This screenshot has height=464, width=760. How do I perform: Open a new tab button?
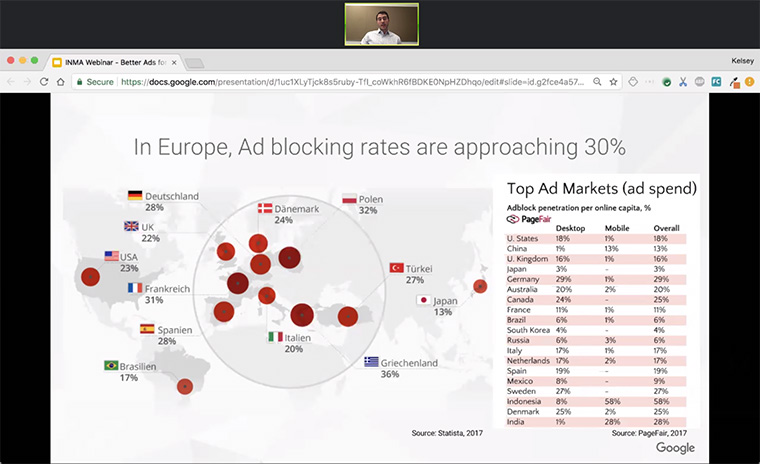click(x=195, y=63)
